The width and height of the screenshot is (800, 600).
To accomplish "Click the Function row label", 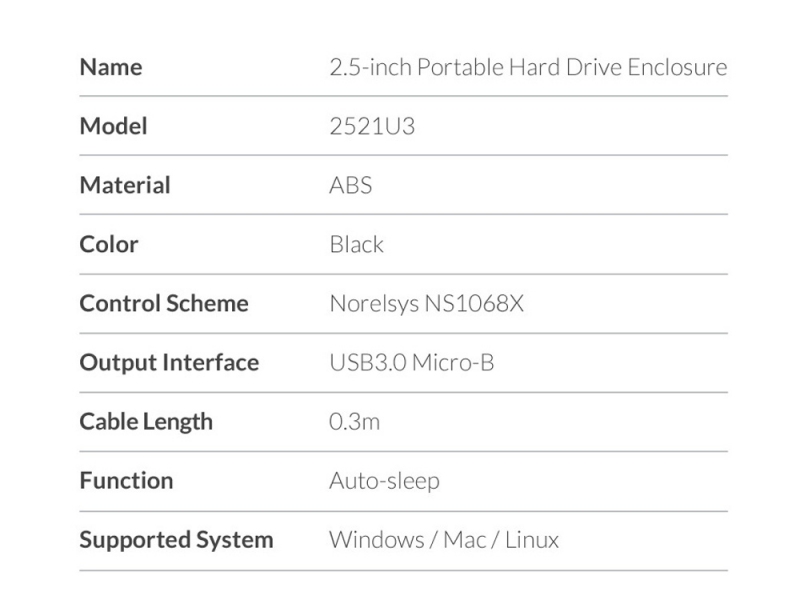I will (x=126, y=480).
